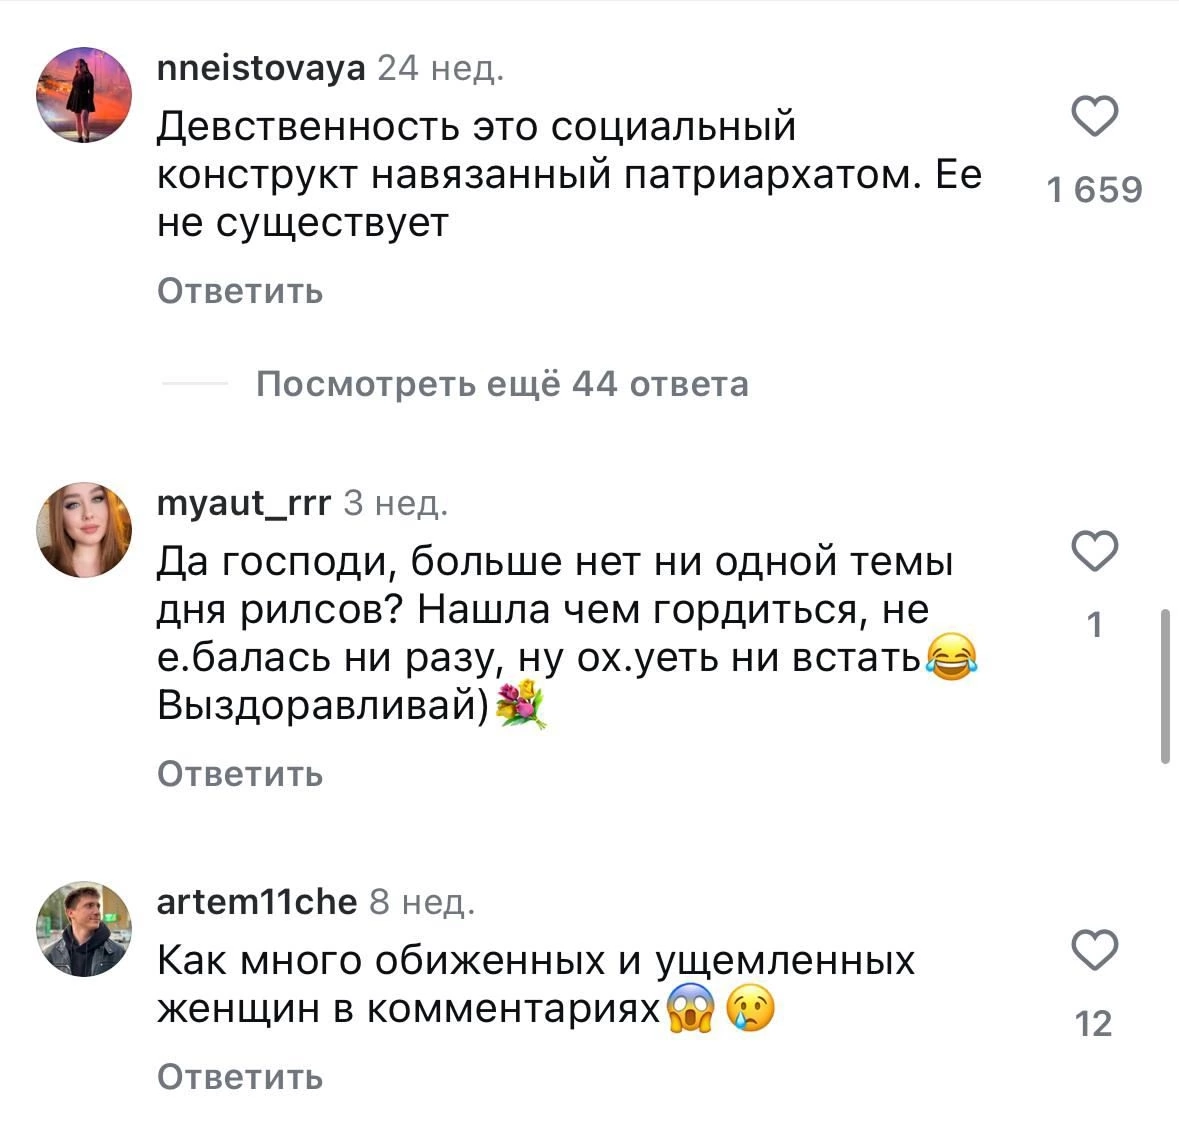The height and width of the screenshot is (1139, 1179).
Task: Select the comment text starting with "Девственность"
Action: coord(569,175)
